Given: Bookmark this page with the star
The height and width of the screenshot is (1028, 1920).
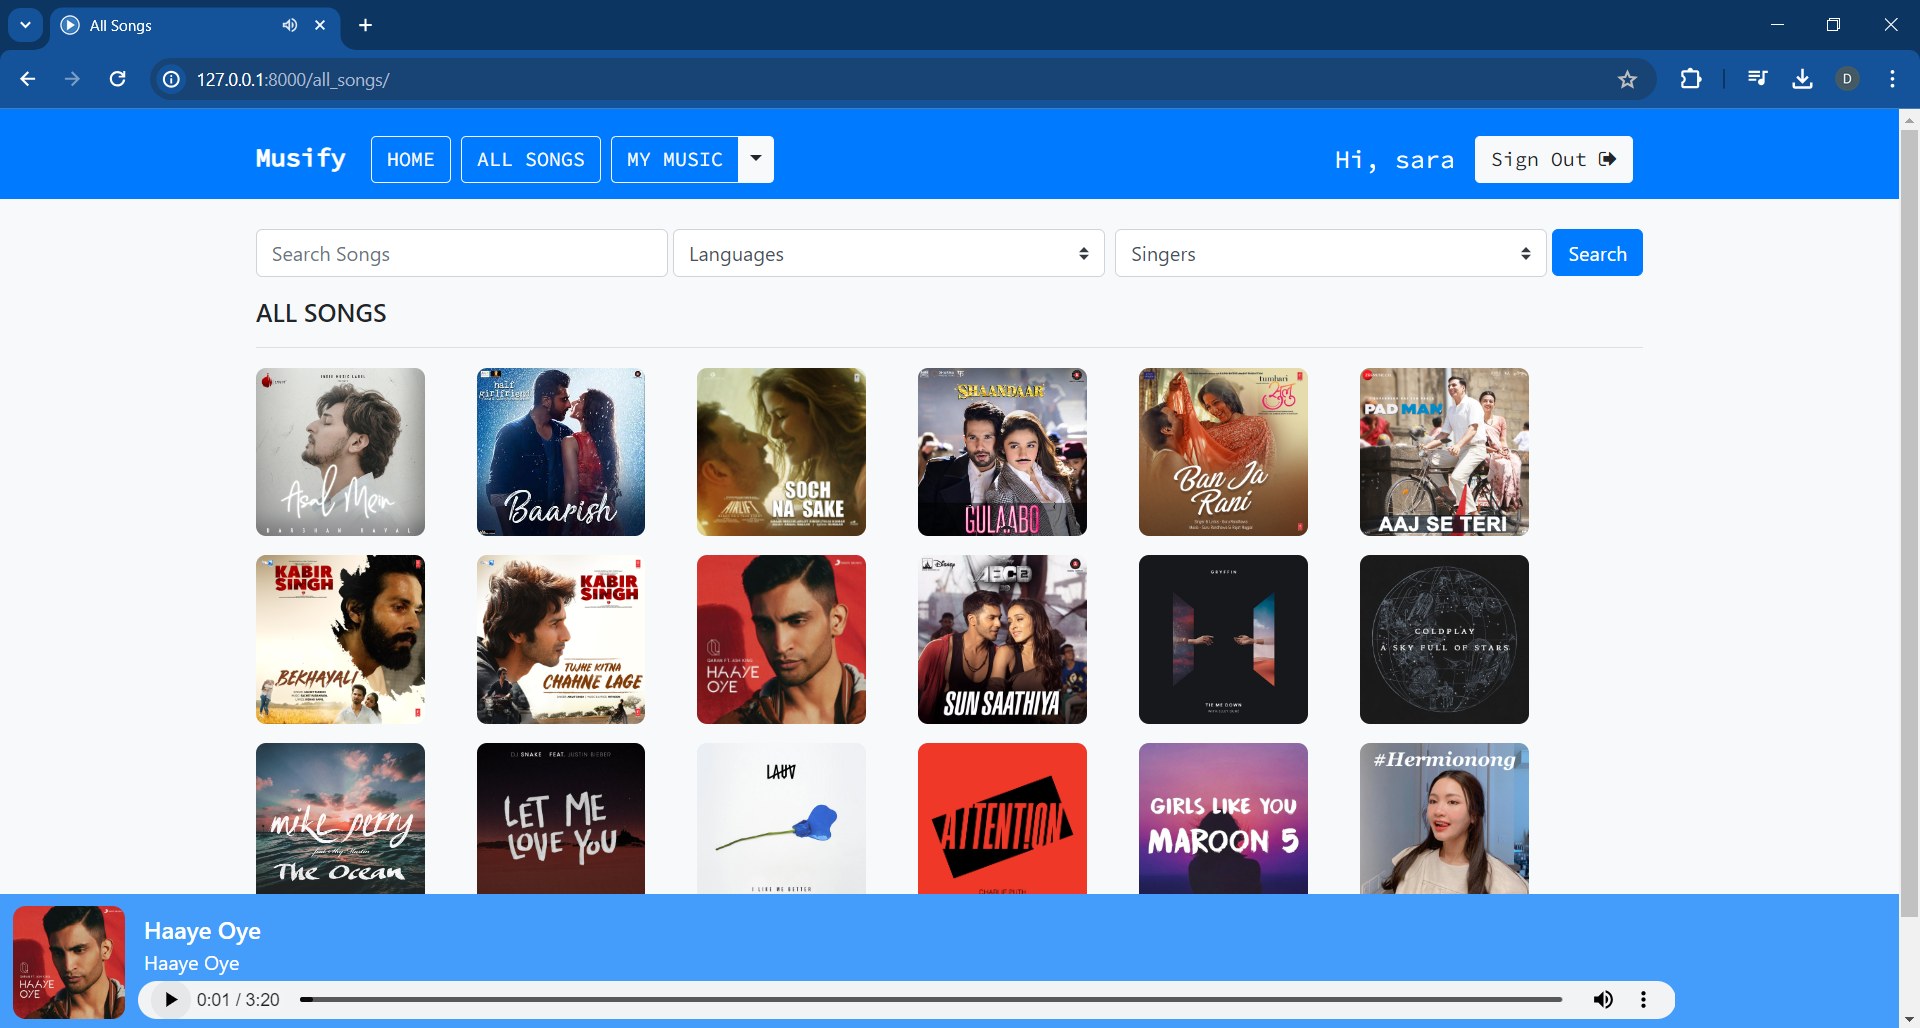Looking at the screenshot, I should pos(1627,79).
